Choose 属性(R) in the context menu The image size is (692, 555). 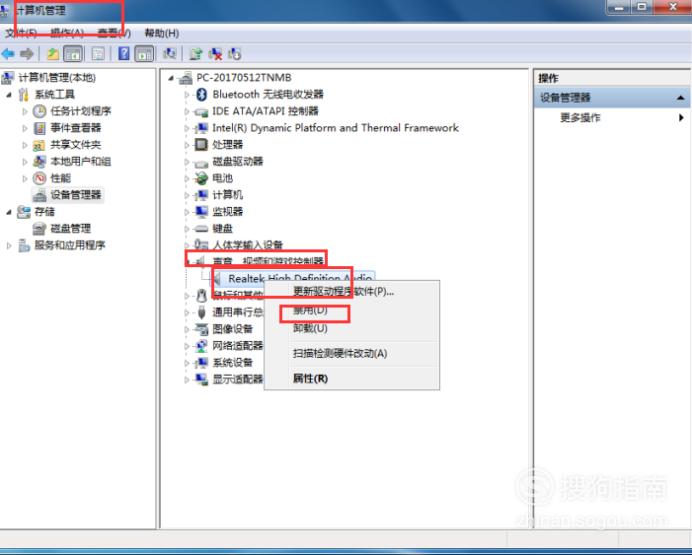pos(310,379)
